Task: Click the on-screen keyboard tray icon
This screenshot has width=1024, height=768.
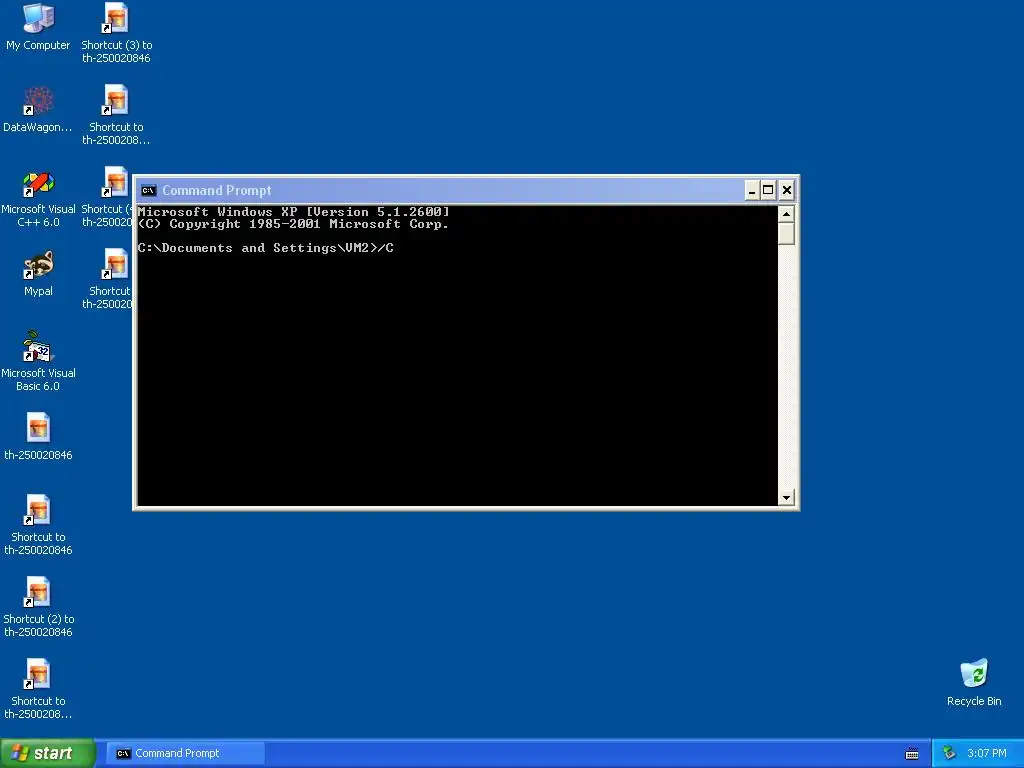Action: (x=912, y=754)
